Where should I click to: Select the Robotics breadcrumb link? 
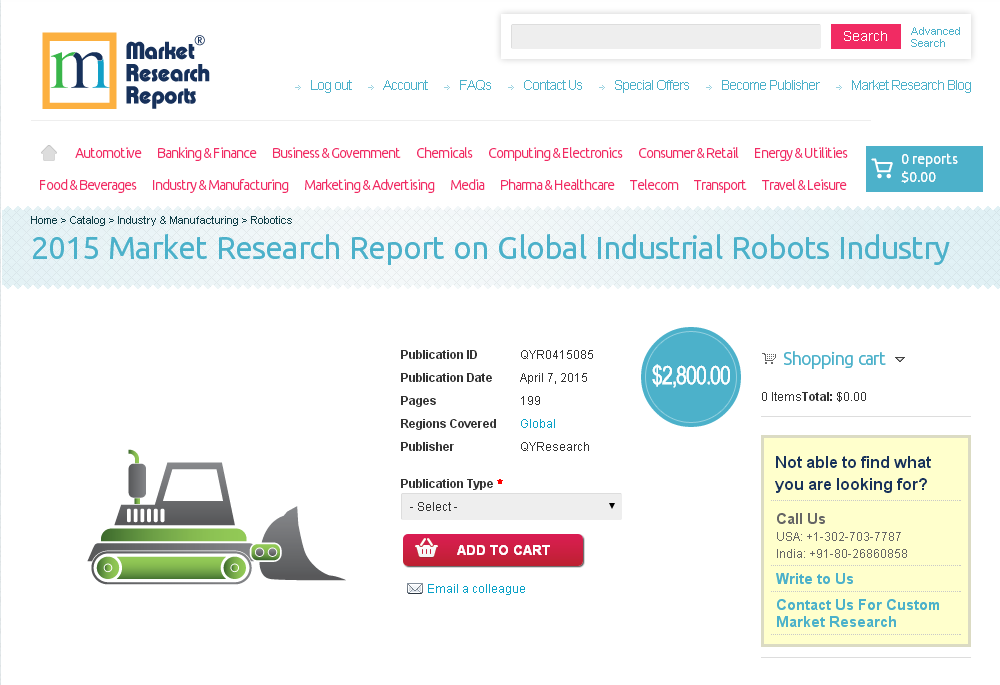pyautogui.click(x=271, y=220)
